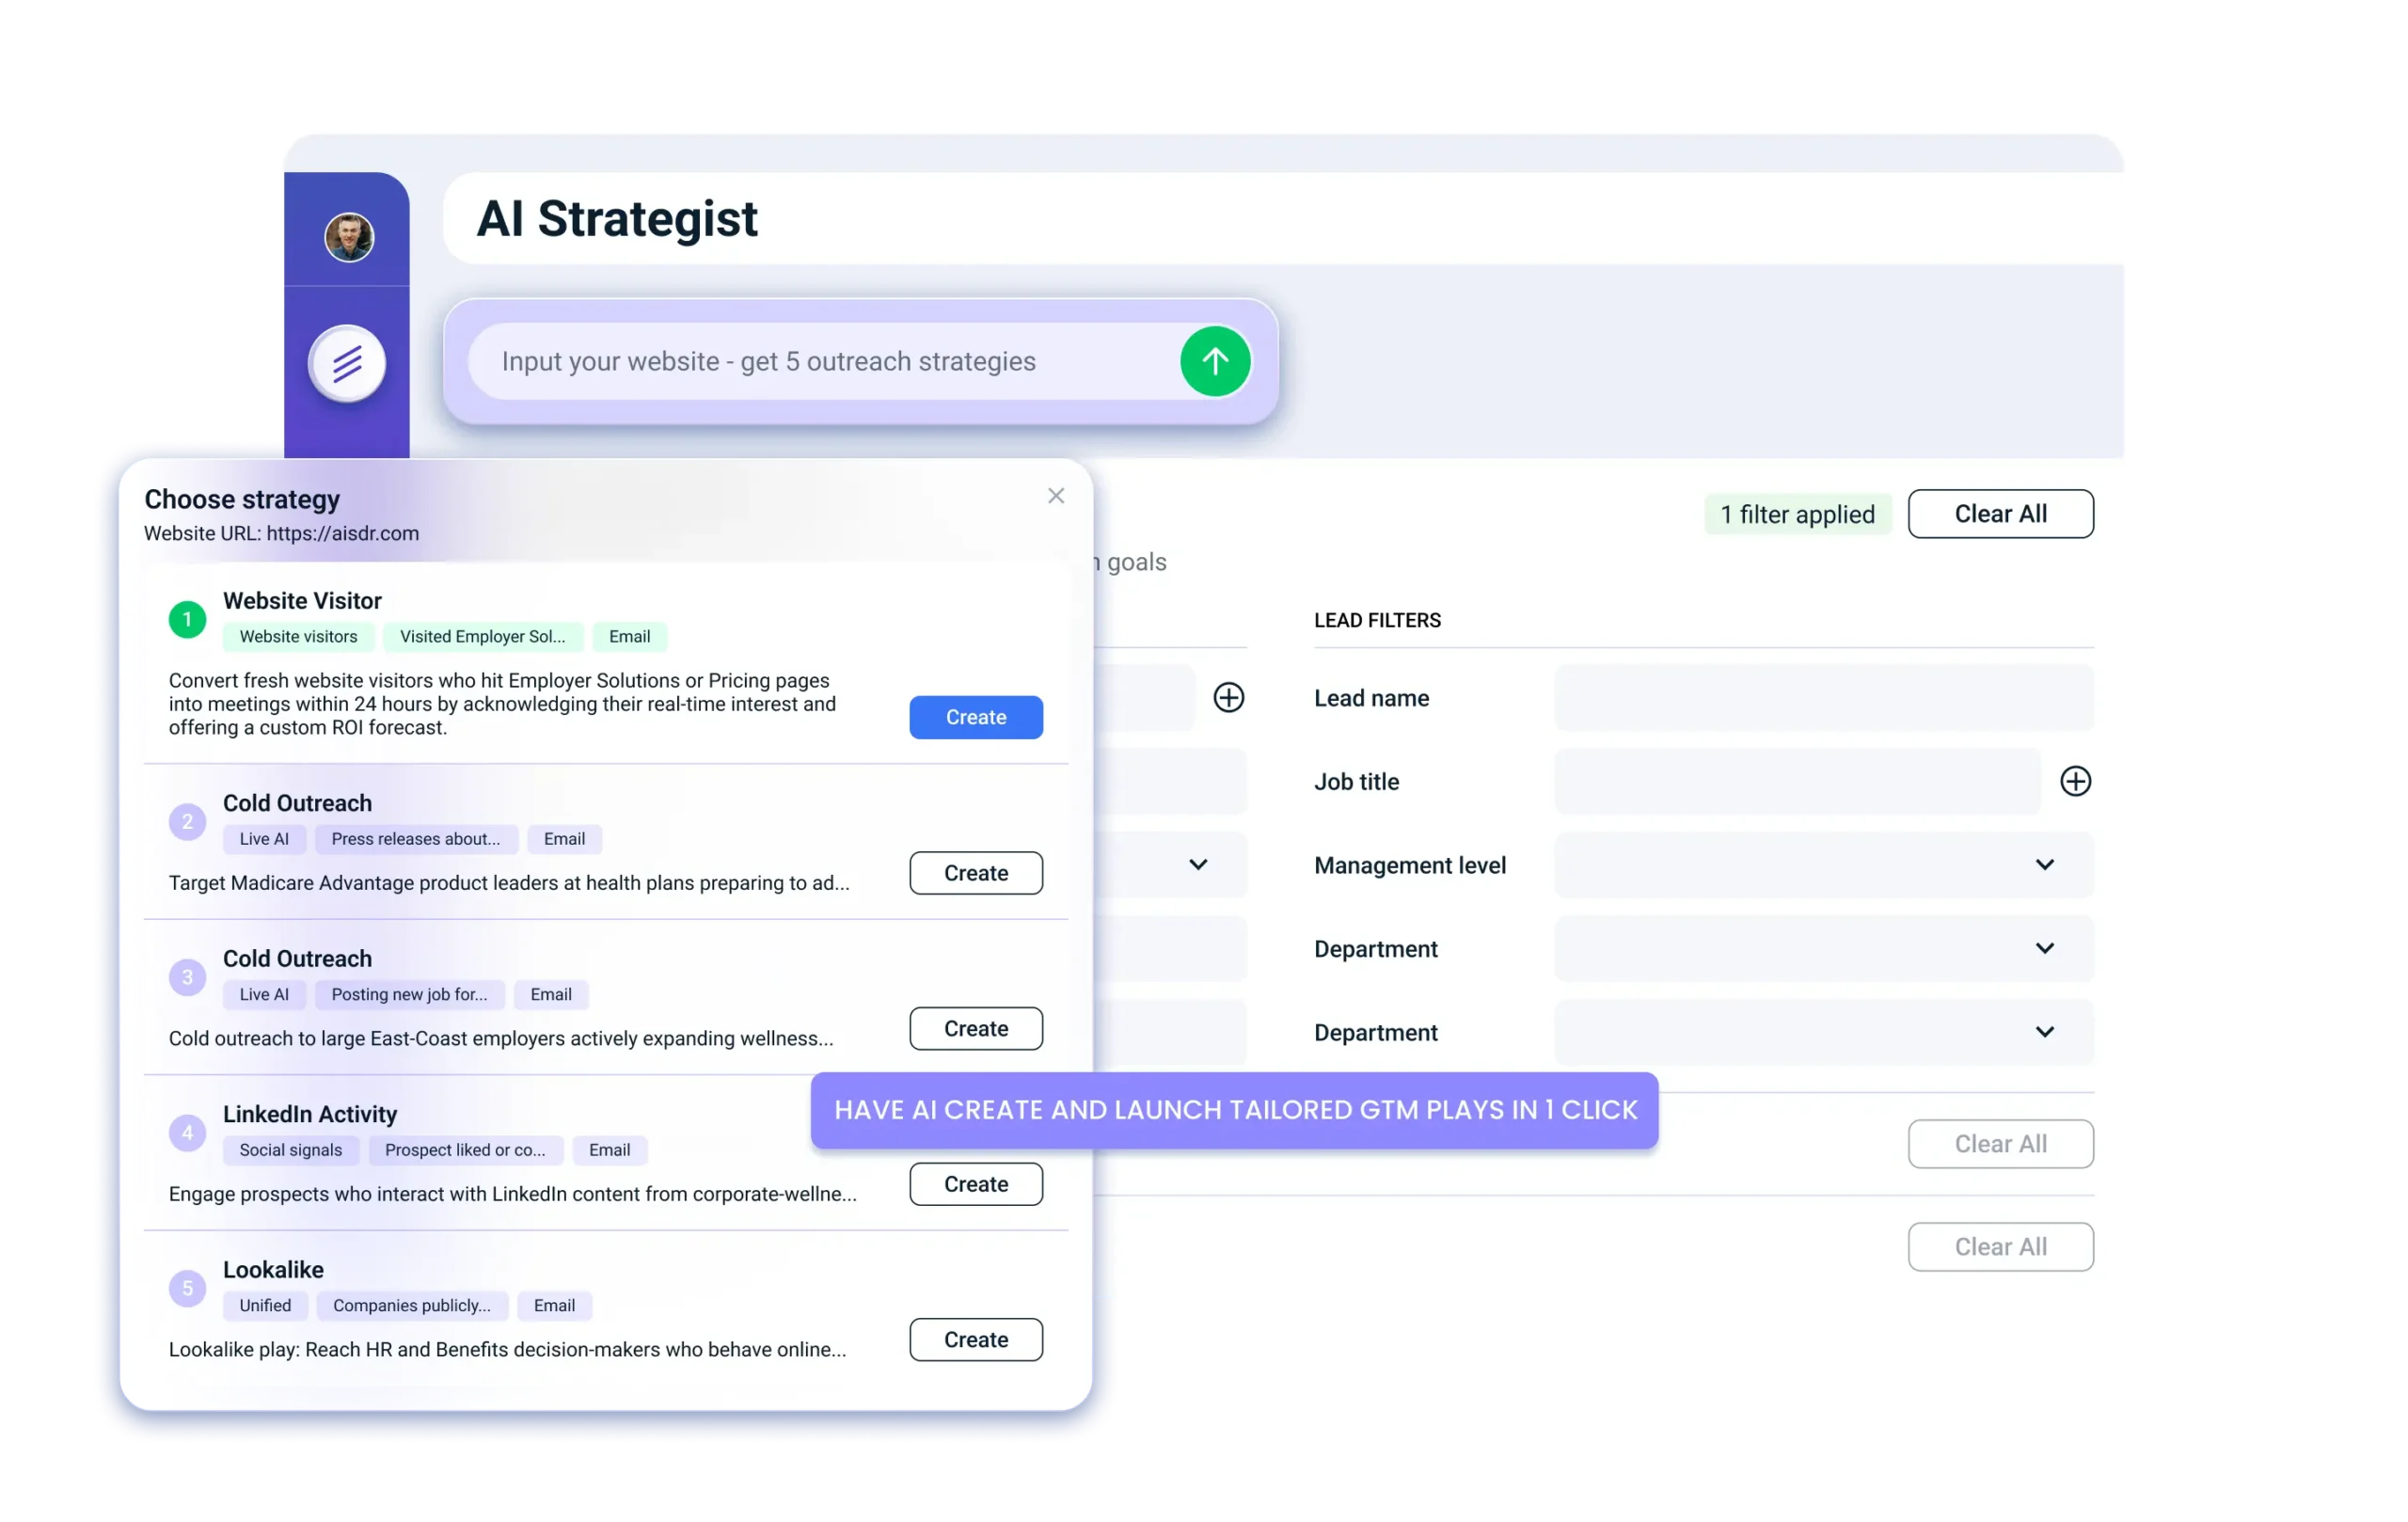The image size is (2408, 1522).
Task: Click the Website visitors tag
Action: tap(298, 637)
